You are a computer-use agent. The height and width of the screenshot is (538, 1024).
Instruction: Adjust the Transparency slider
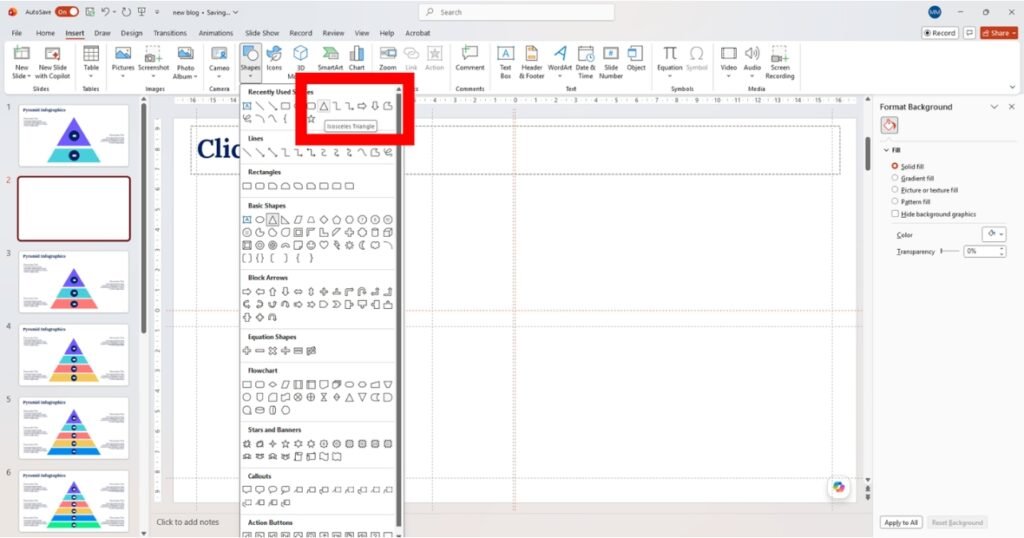coord(950,251)
